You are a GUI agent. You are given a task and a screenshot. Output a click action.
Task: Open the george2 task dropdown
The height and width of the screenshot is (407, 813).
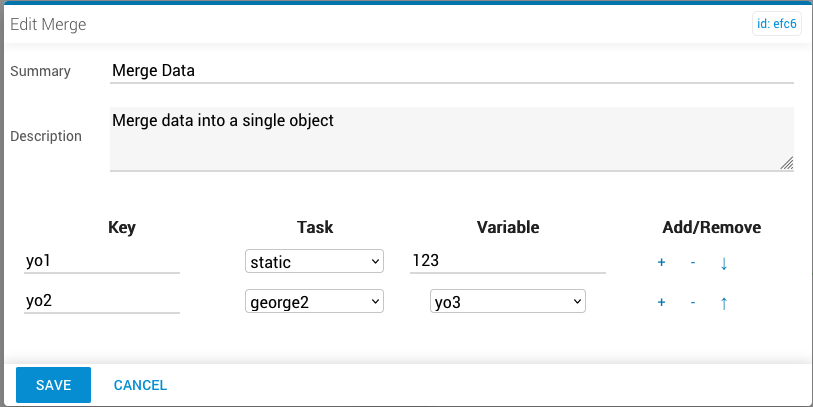(314, 301)
